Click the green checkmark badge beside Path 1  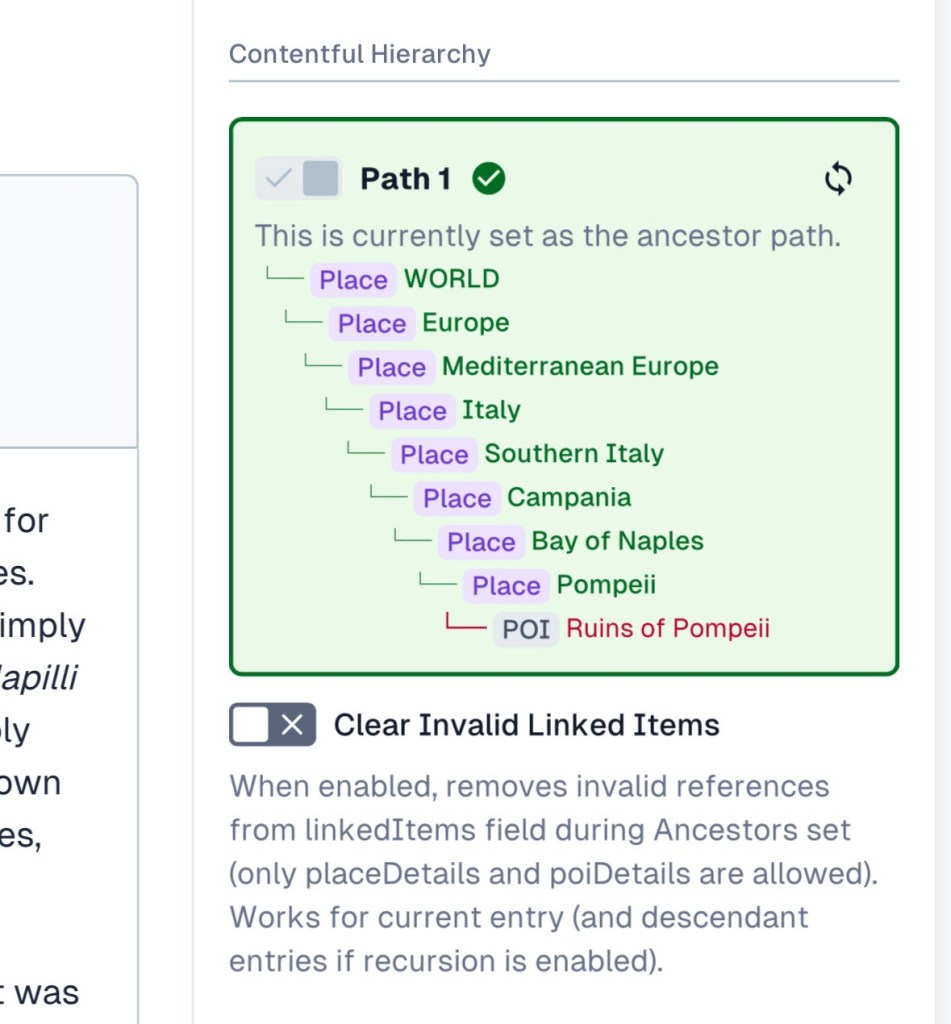point(488,179)
